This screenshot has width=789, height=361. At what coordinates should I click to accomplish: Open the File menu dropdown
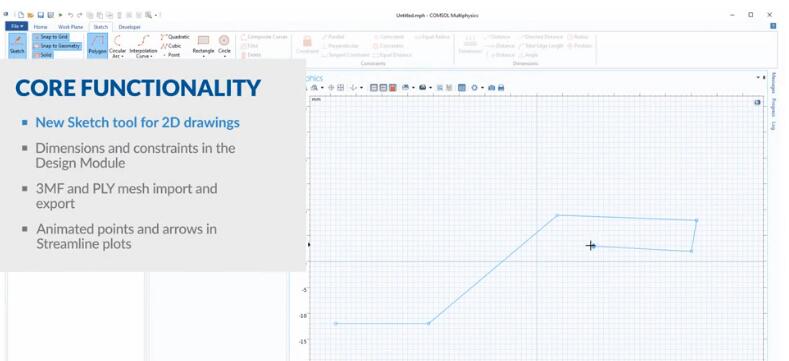coord(17,26)
